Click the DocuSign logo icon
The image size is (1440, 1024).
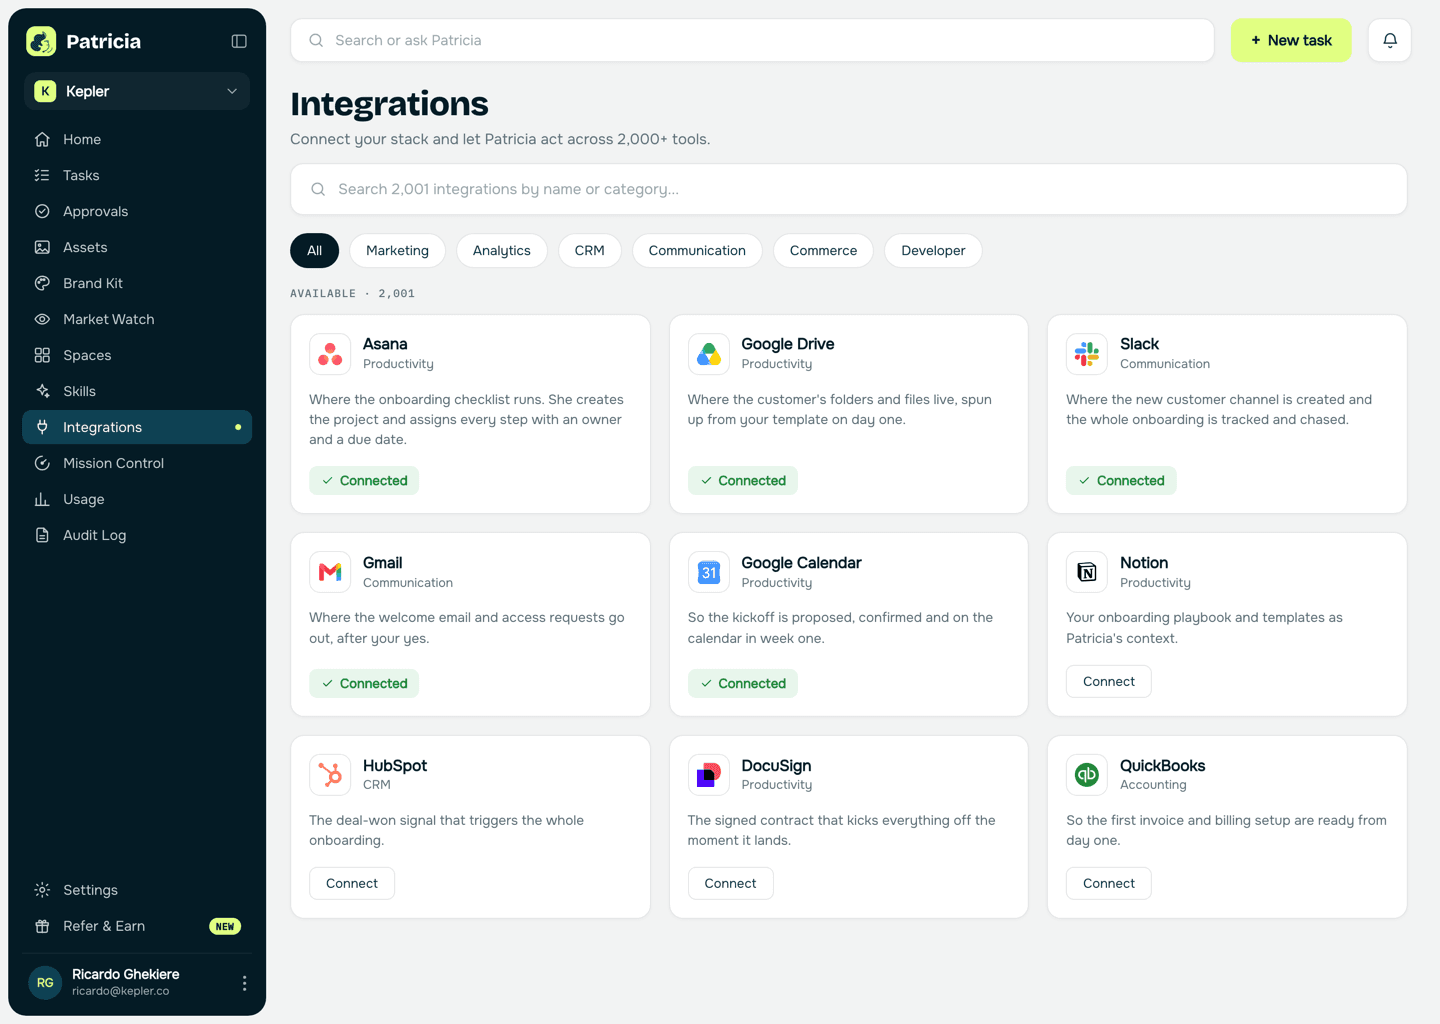tap(709, 775)
